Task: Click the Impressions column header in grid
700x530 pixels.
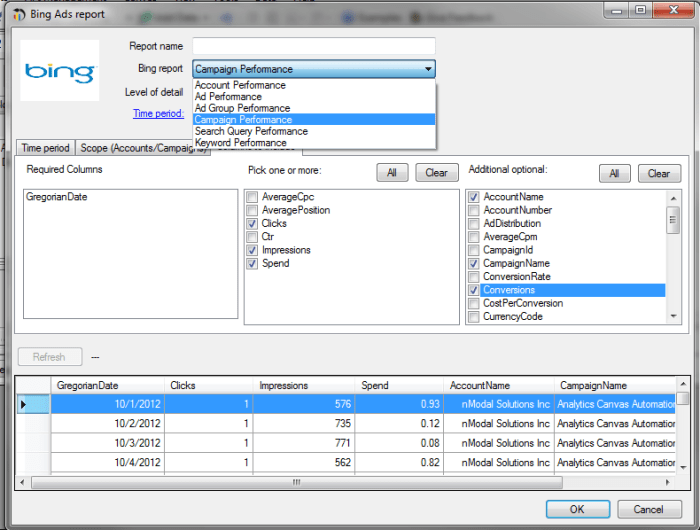Action: click(x=304, y=386)
